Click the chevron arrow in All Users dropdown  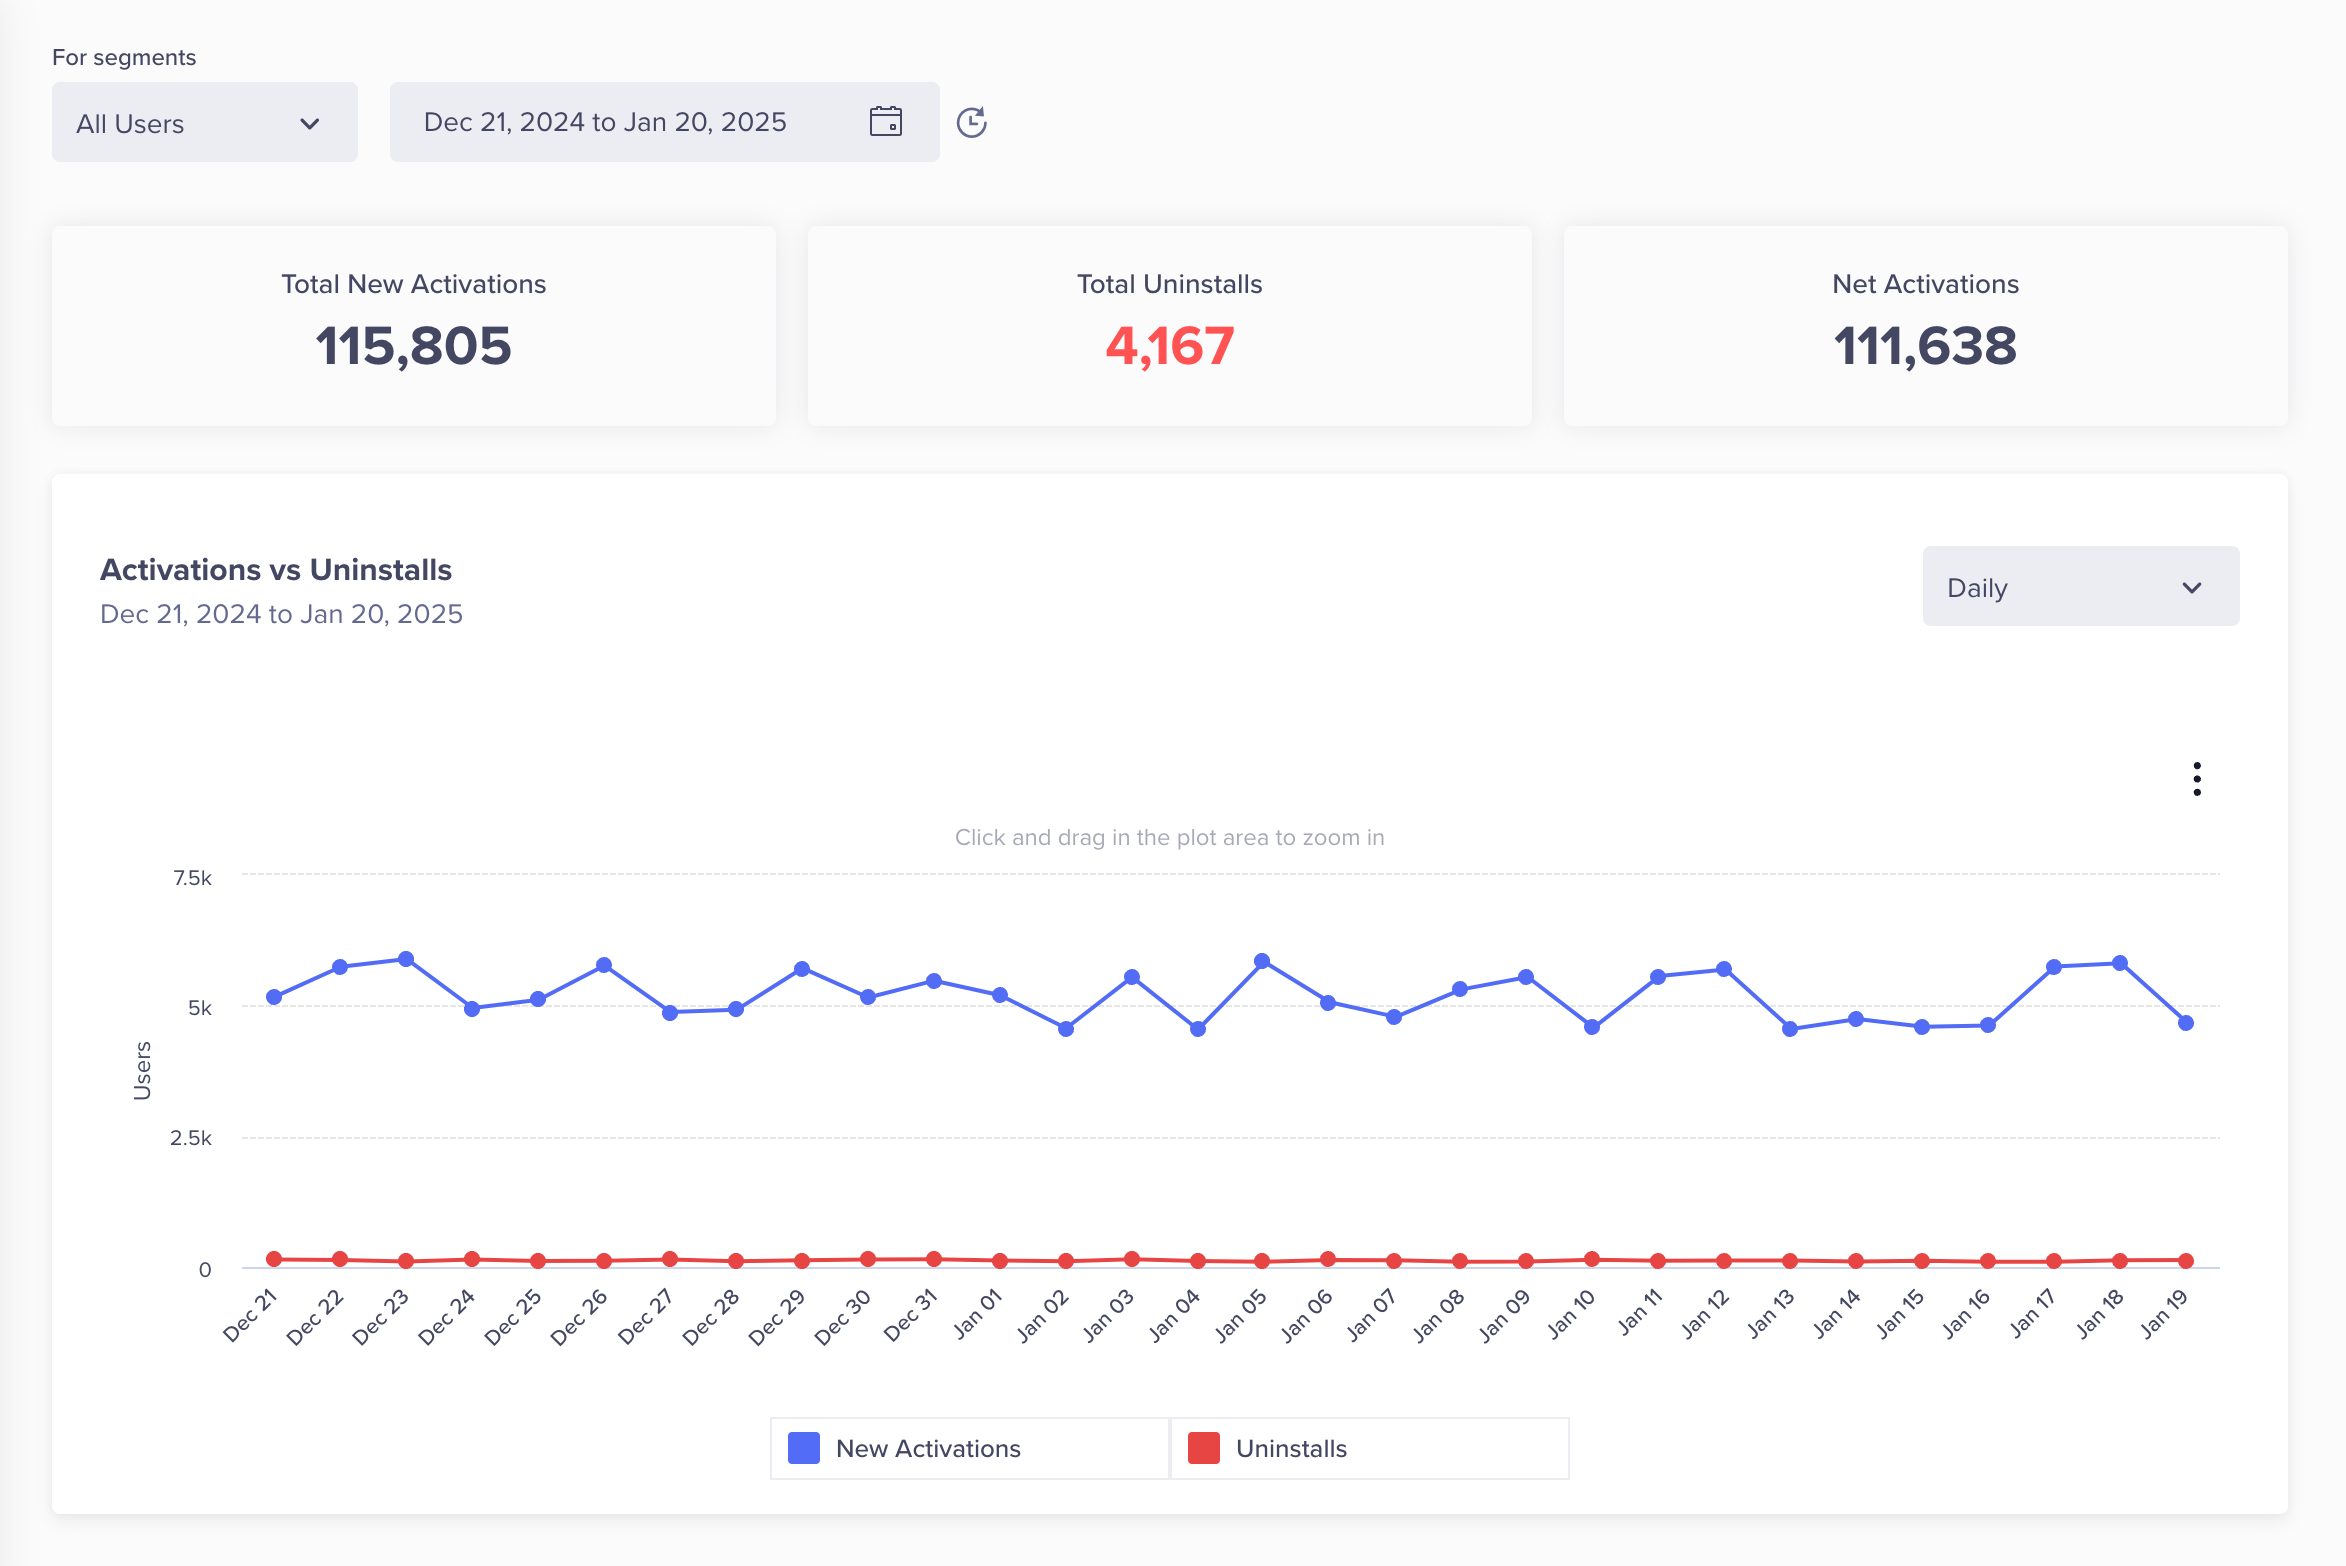pyautogui.click(x=310, y=124)
